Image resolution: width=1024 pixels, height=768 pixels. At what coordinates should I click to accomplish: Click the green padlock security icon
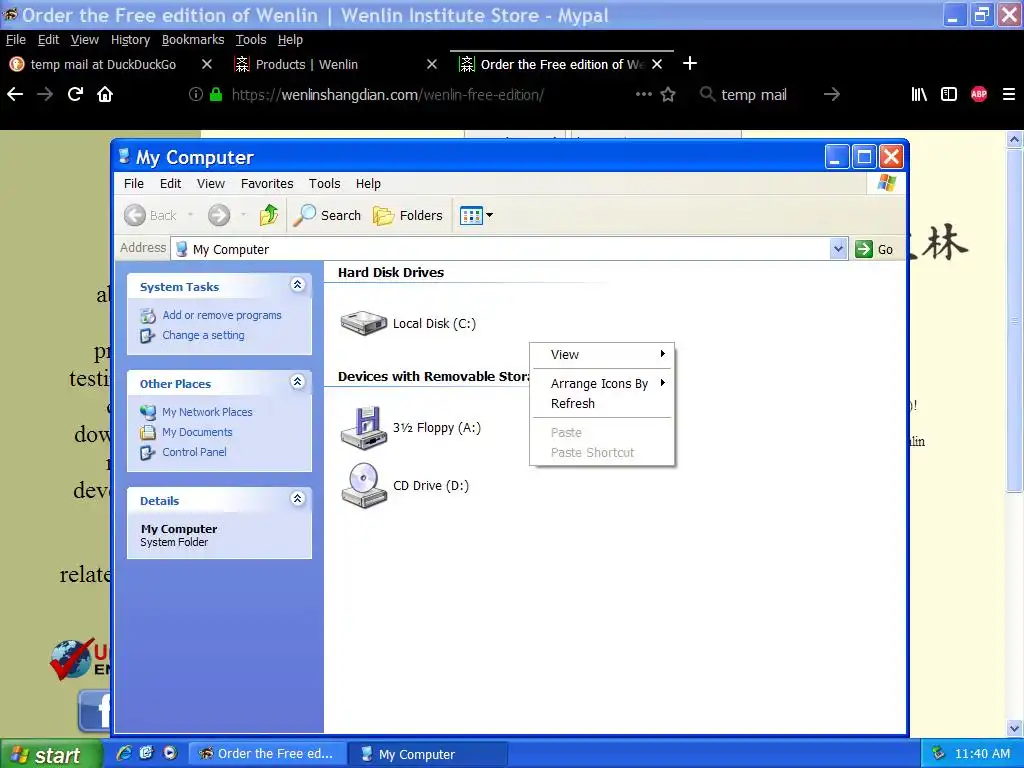tap(216, 94)
